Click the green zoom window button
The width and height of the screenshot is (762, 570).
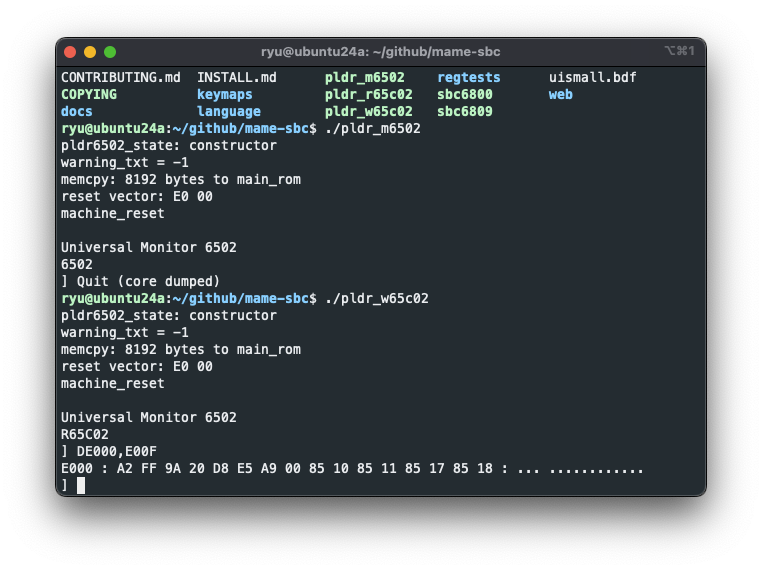point(110,52)
